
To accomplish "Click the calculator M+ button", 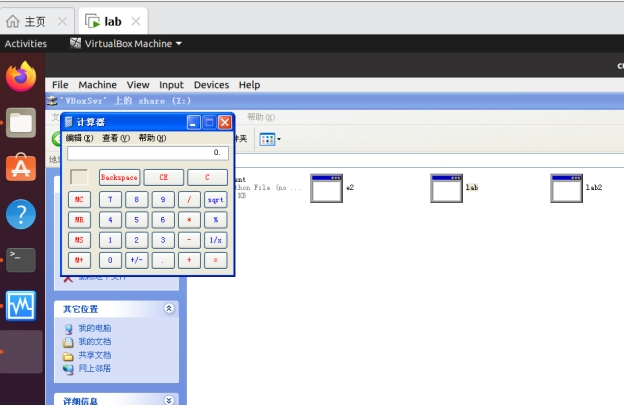I will [79, 260].
